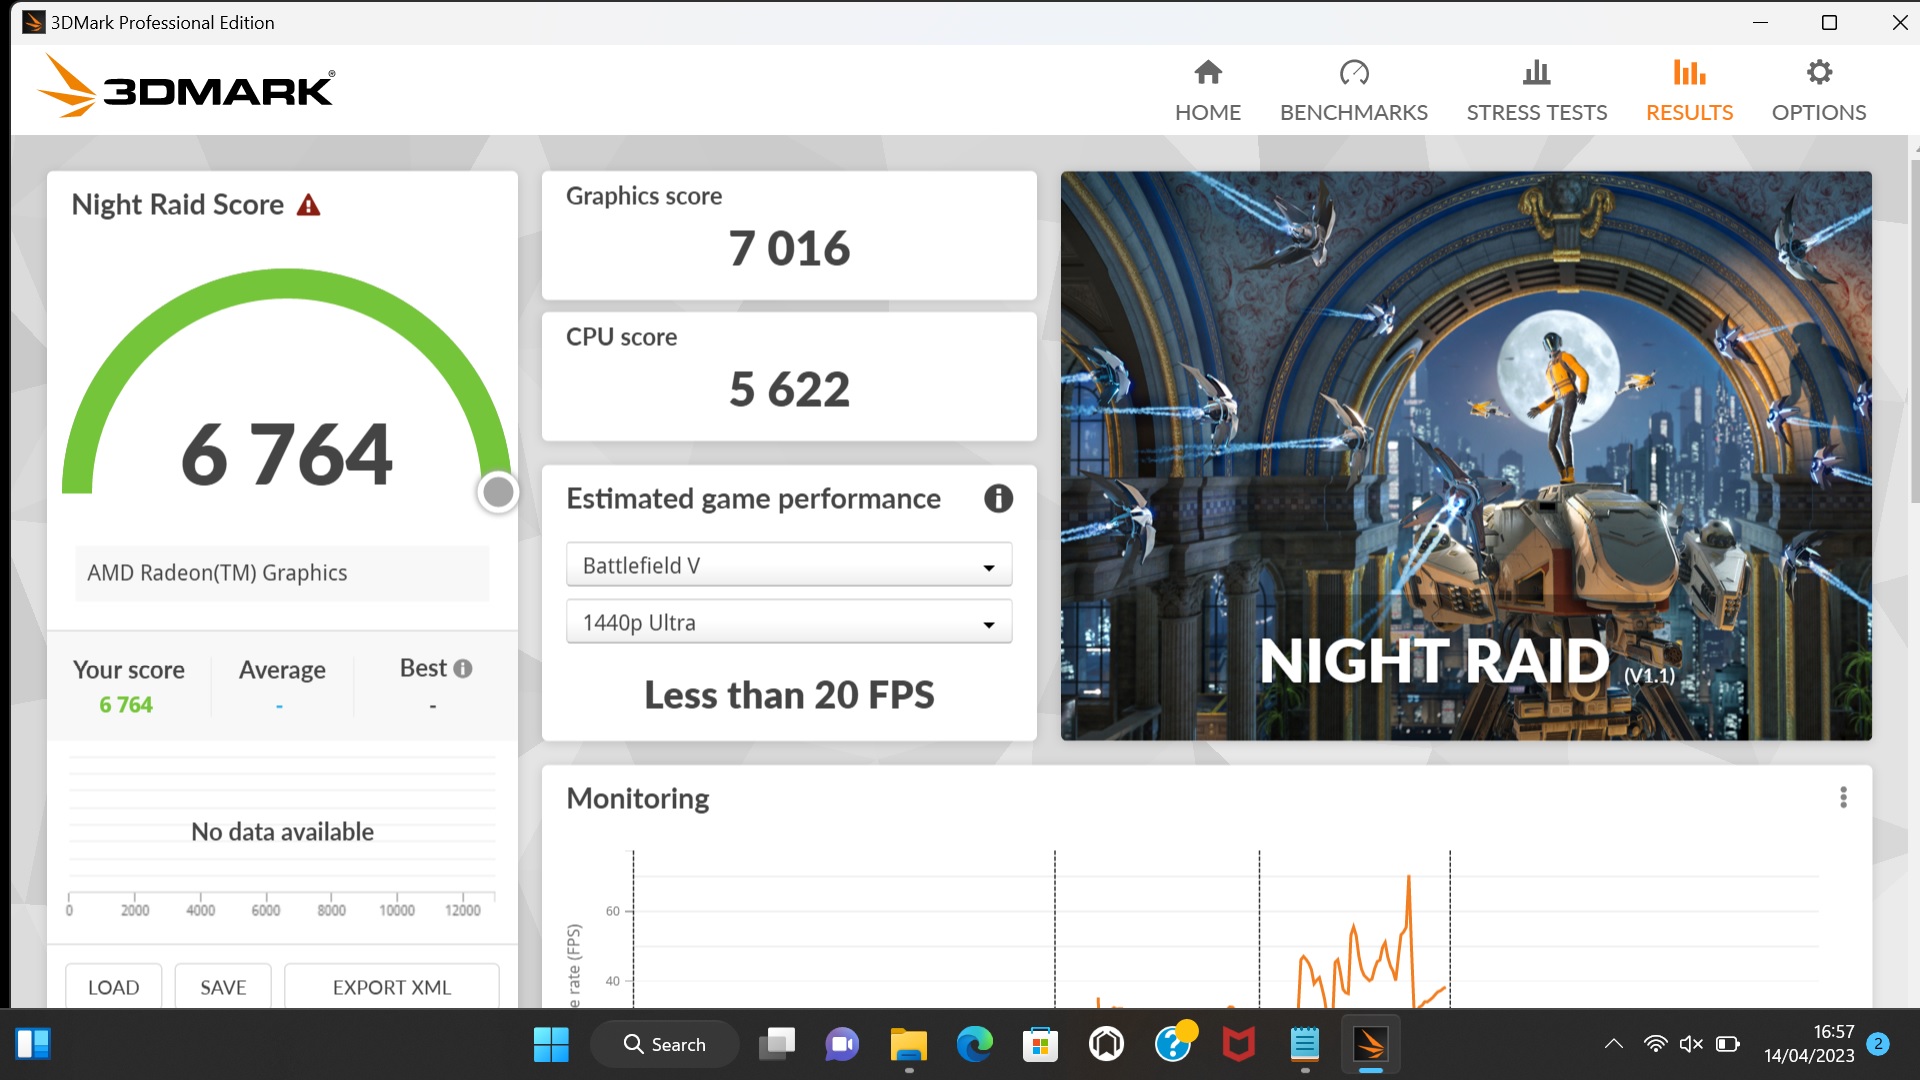Click the Export XML button
Image resolution: width=1920 pixels, height=1080 pixels.
pyautogui.click(x=391, y=987)
